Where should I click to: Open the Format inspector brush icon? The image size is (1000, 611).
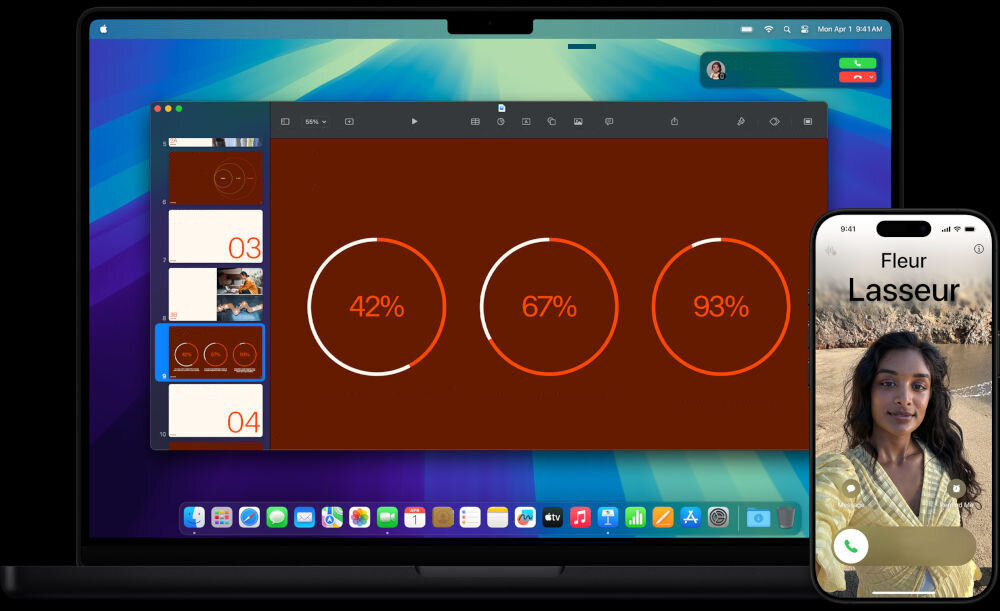coord(741,121)
